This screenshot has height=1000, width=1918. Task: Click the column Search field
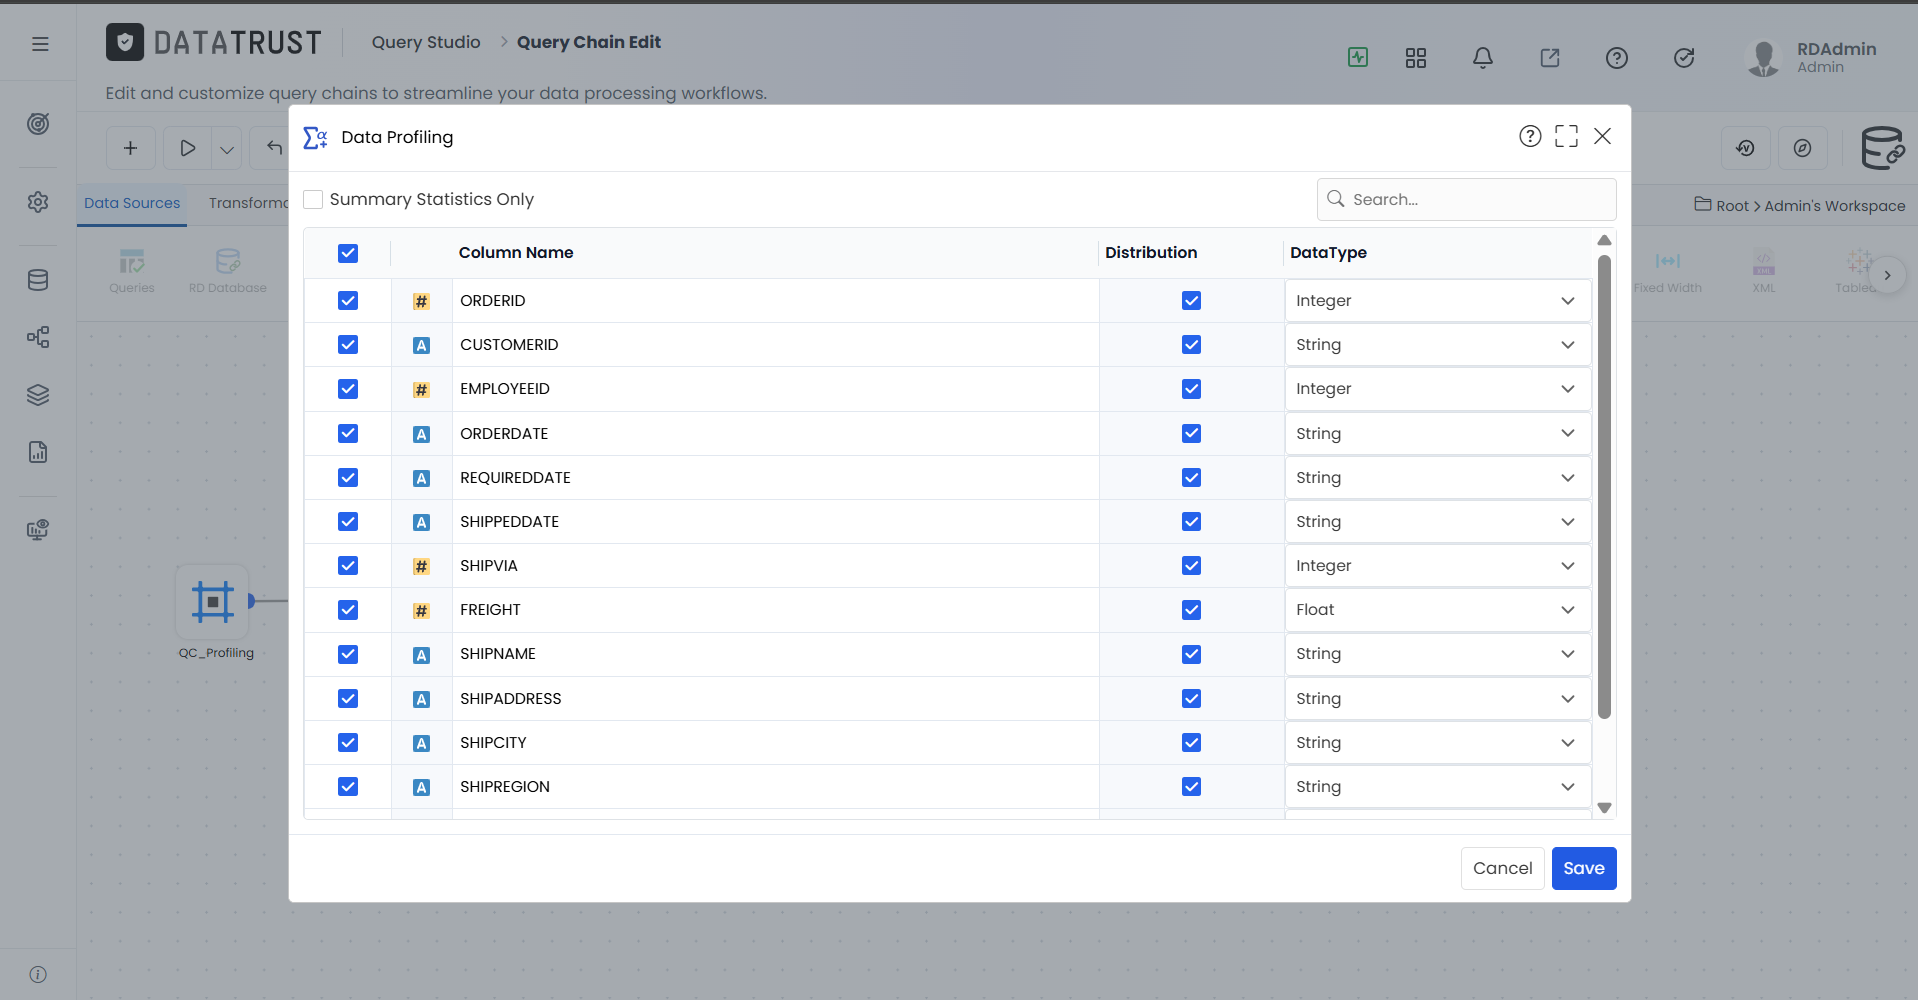(x=1467, y=199)
